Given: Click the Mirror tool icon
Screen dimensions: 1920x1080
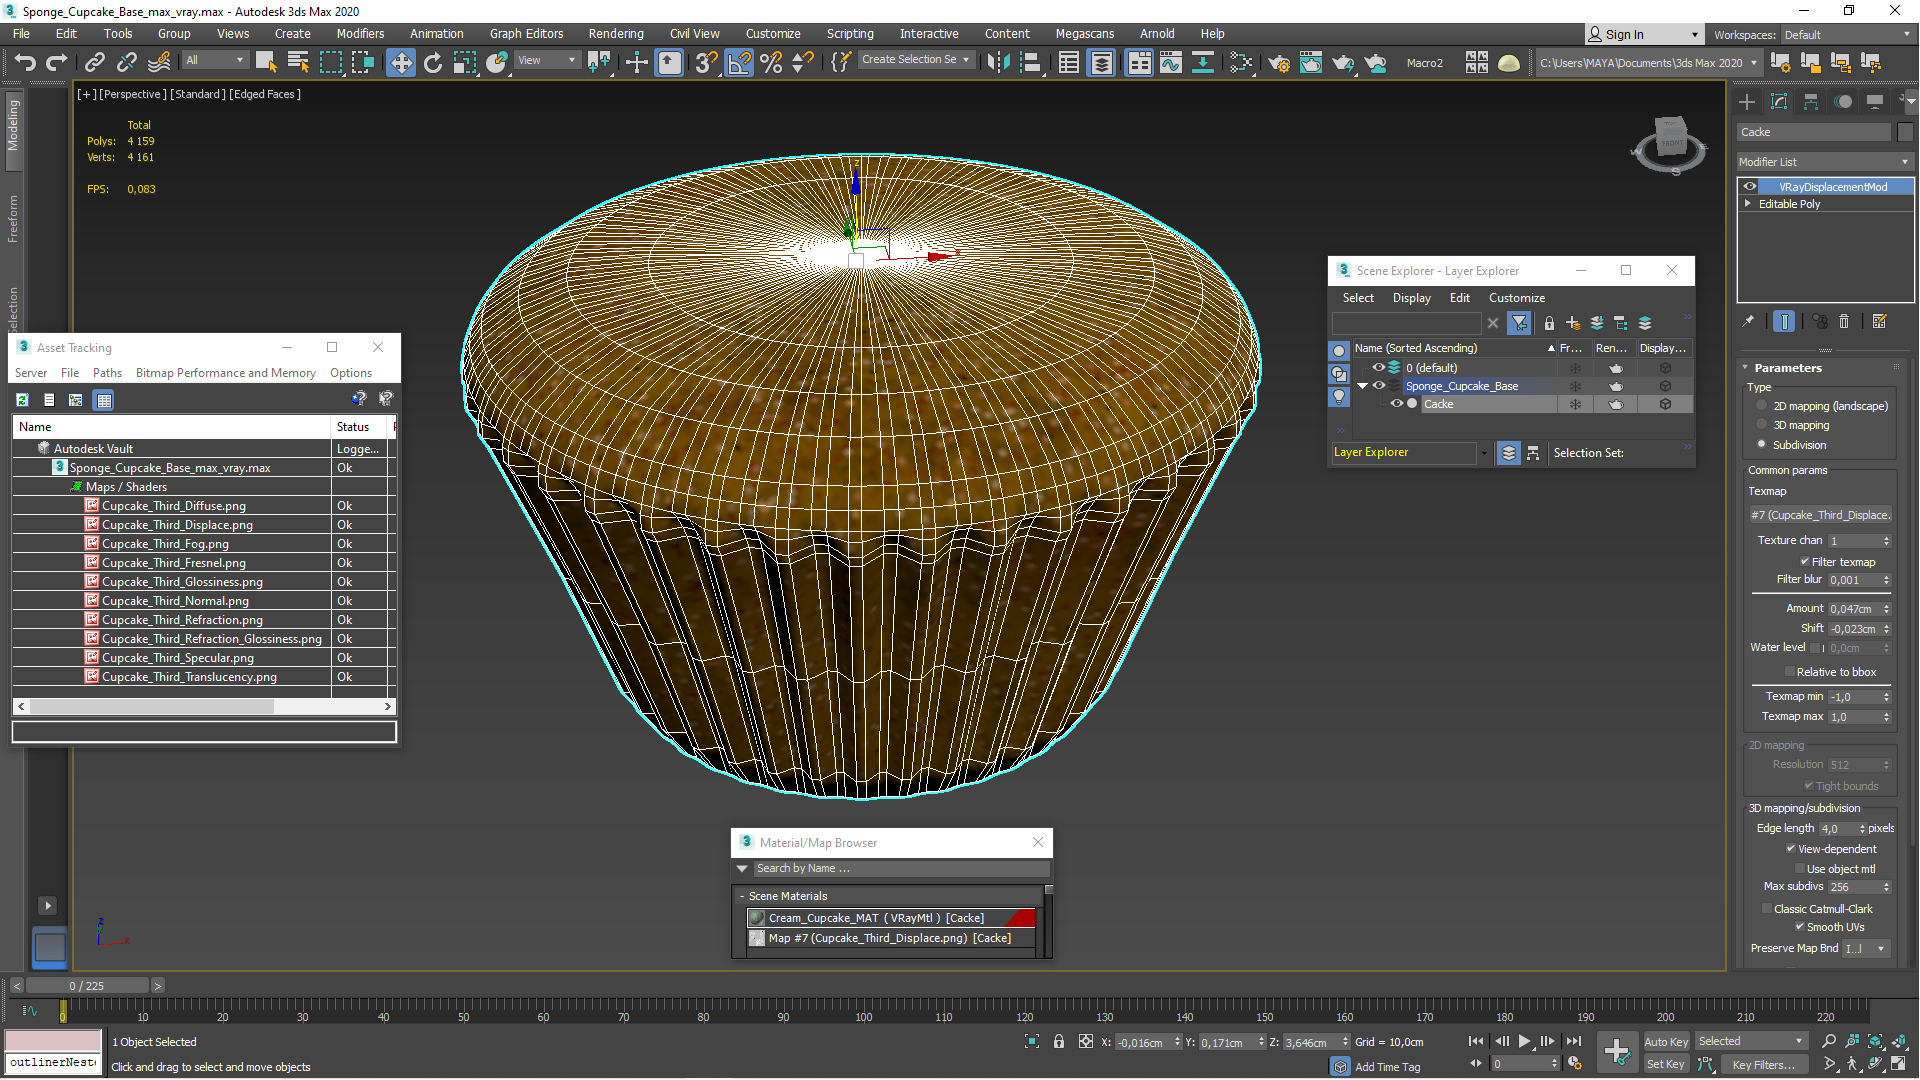Looking at the screenshot, I should click(997, 62).
